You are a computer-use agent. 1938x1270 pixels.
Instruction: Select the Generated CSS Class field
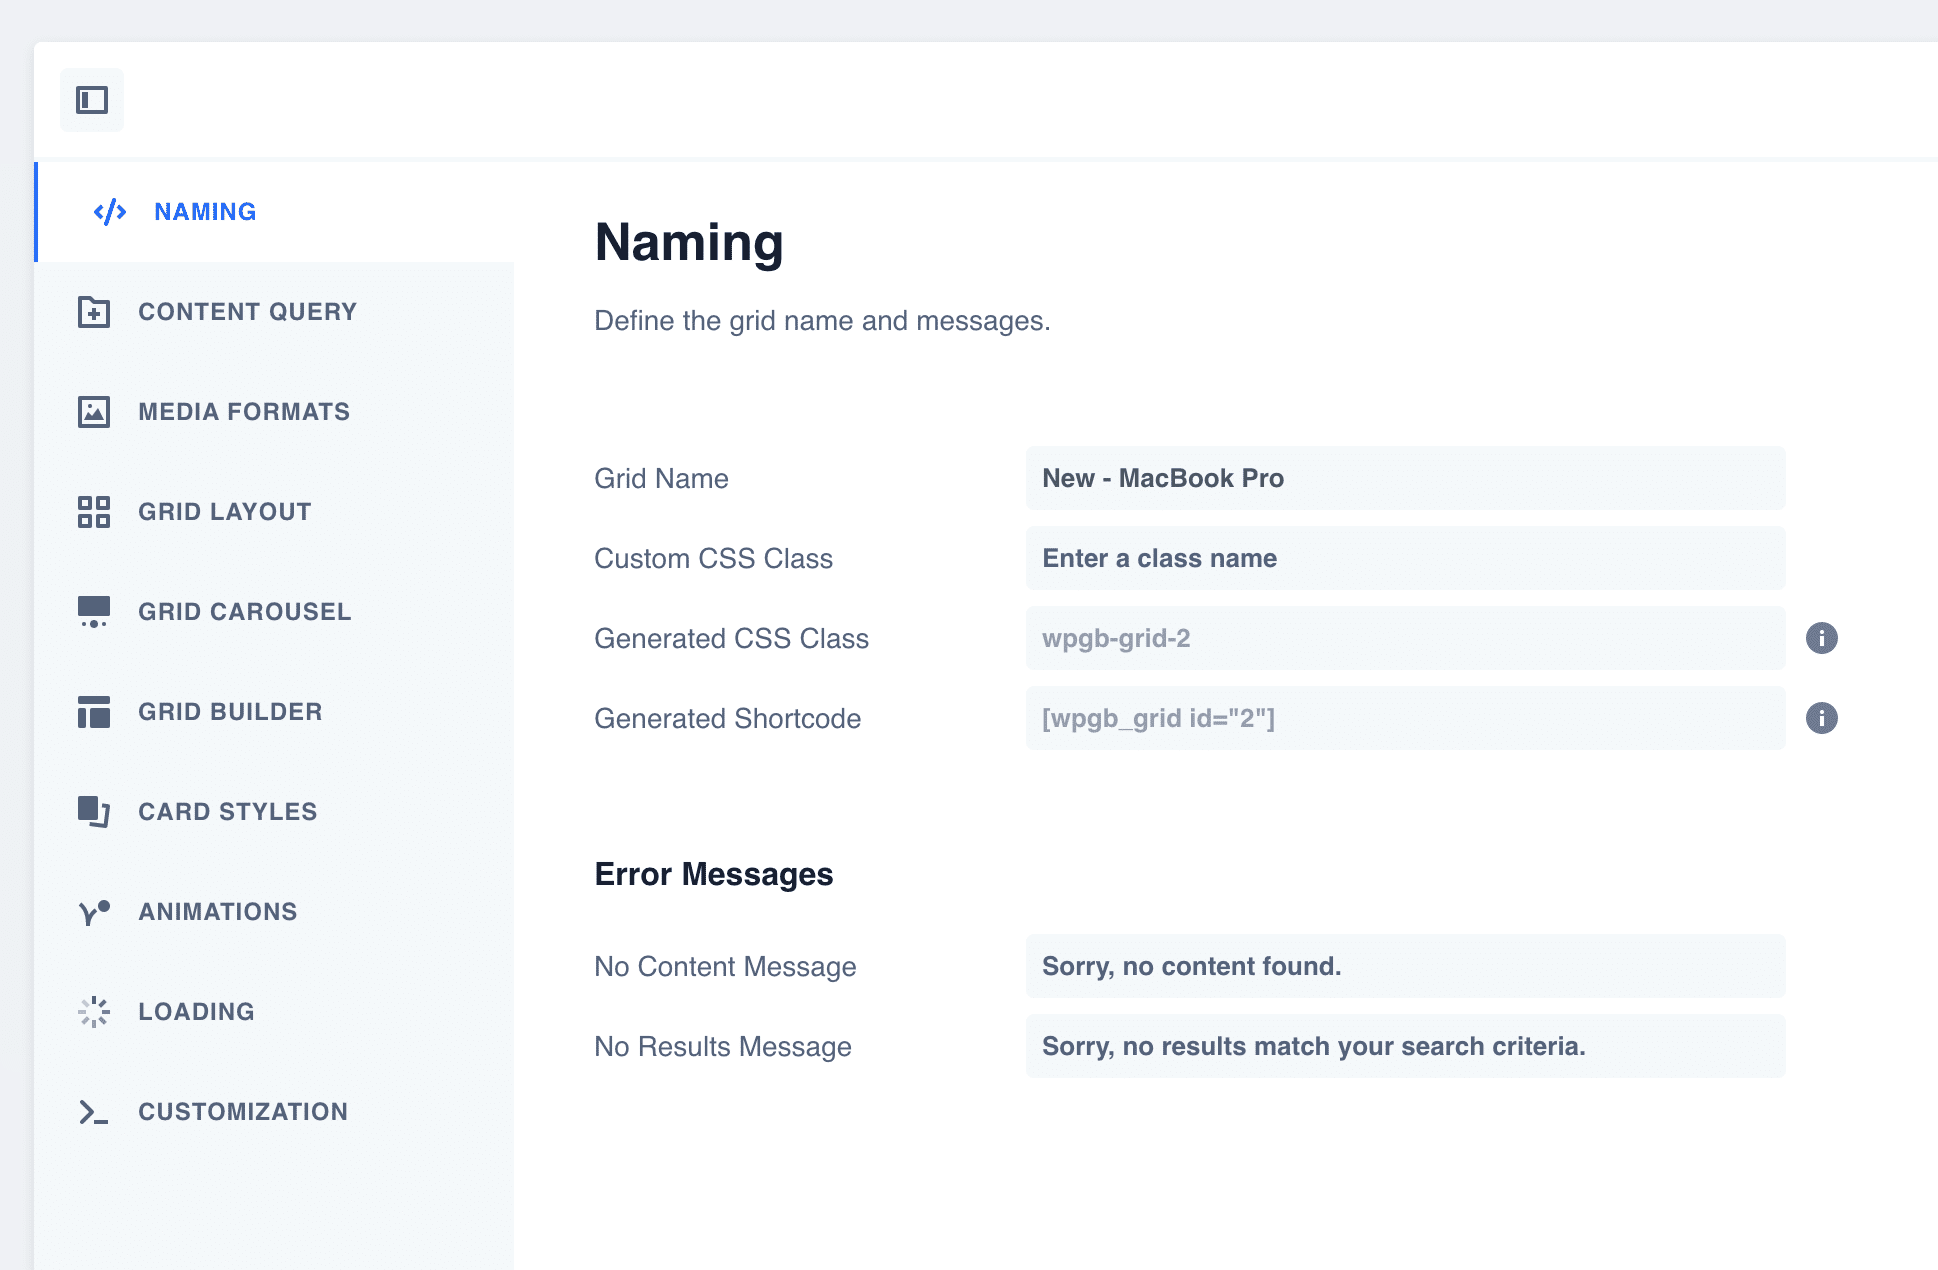1405,638
